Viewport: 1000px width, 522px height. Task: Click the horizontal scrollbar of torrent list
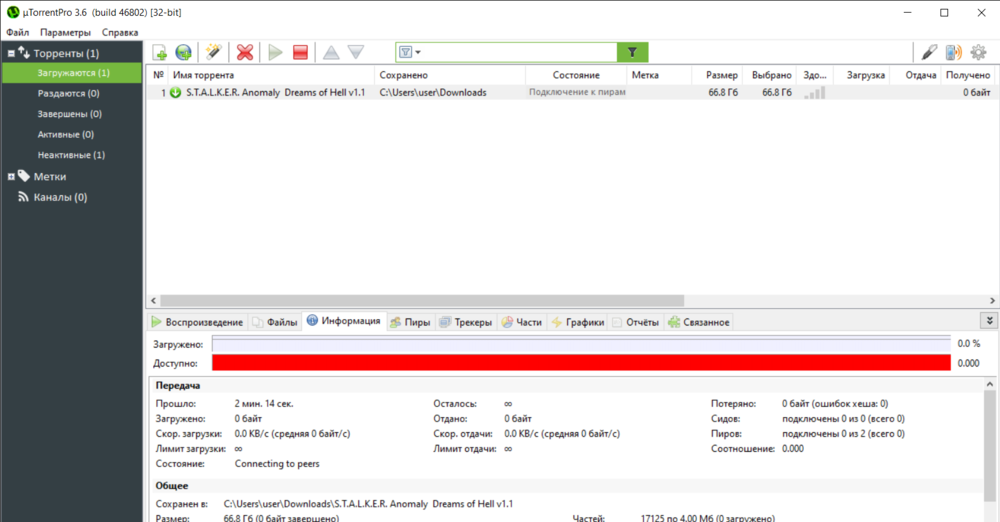(422, 300)
